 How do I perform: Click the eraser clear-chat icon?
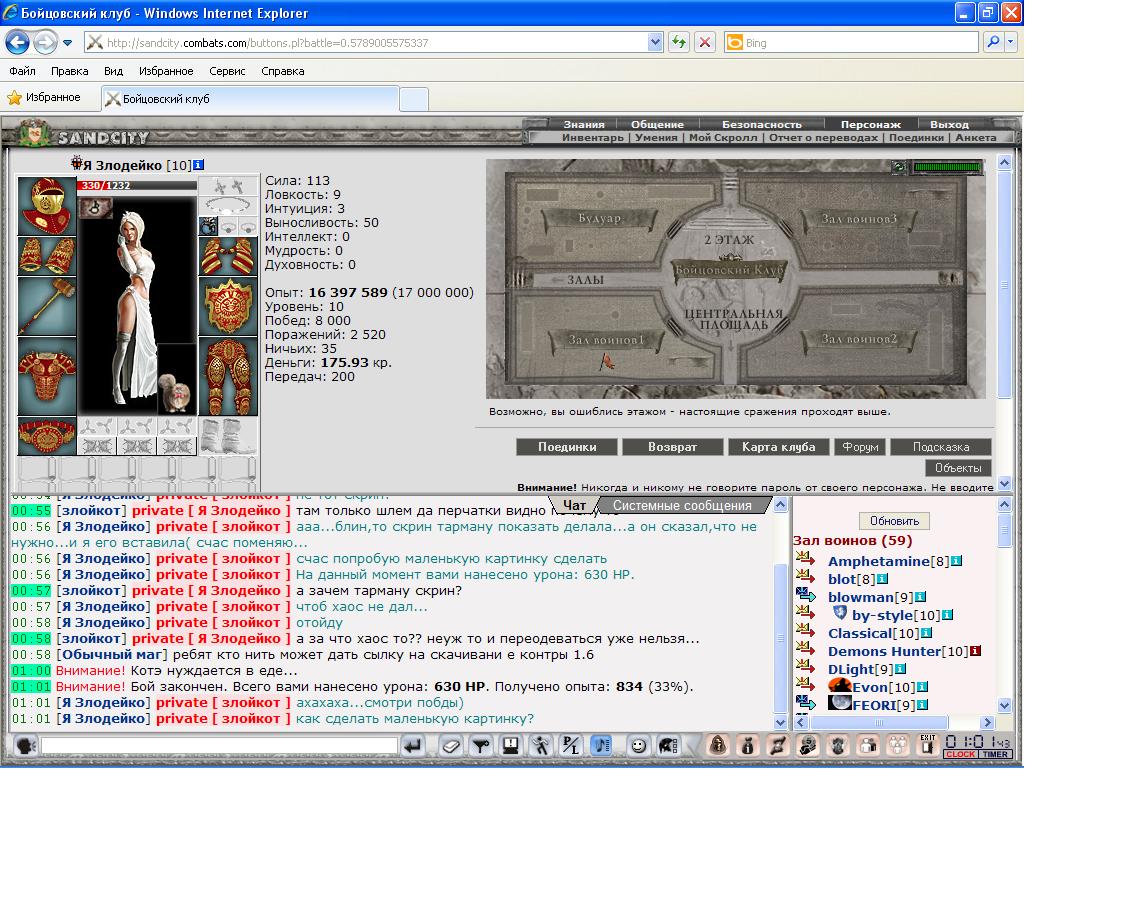(452, 745)
